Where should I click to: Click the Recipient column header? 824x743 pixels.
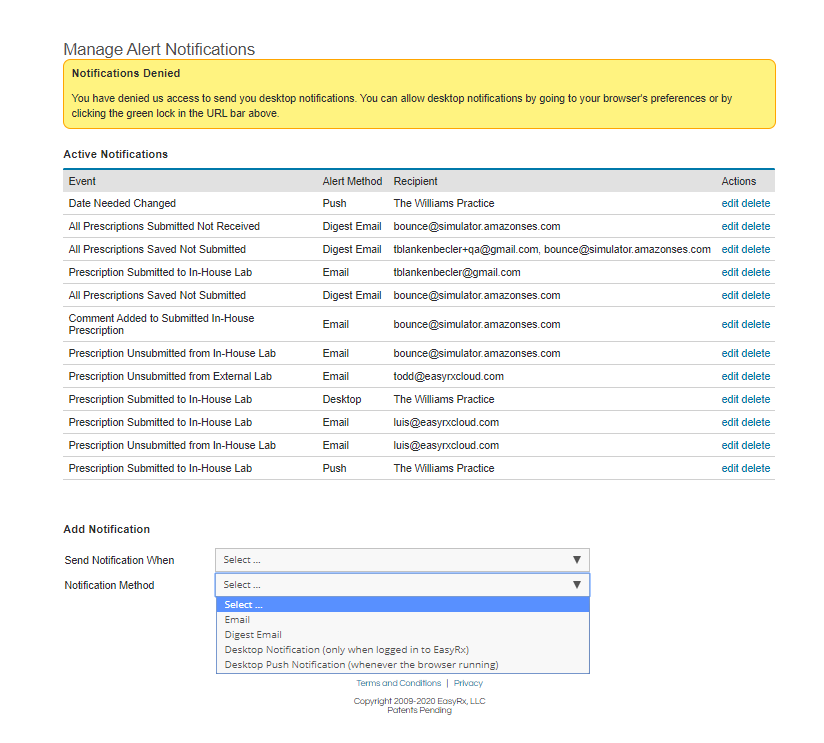pyautogui.click(x=415, y=181)
